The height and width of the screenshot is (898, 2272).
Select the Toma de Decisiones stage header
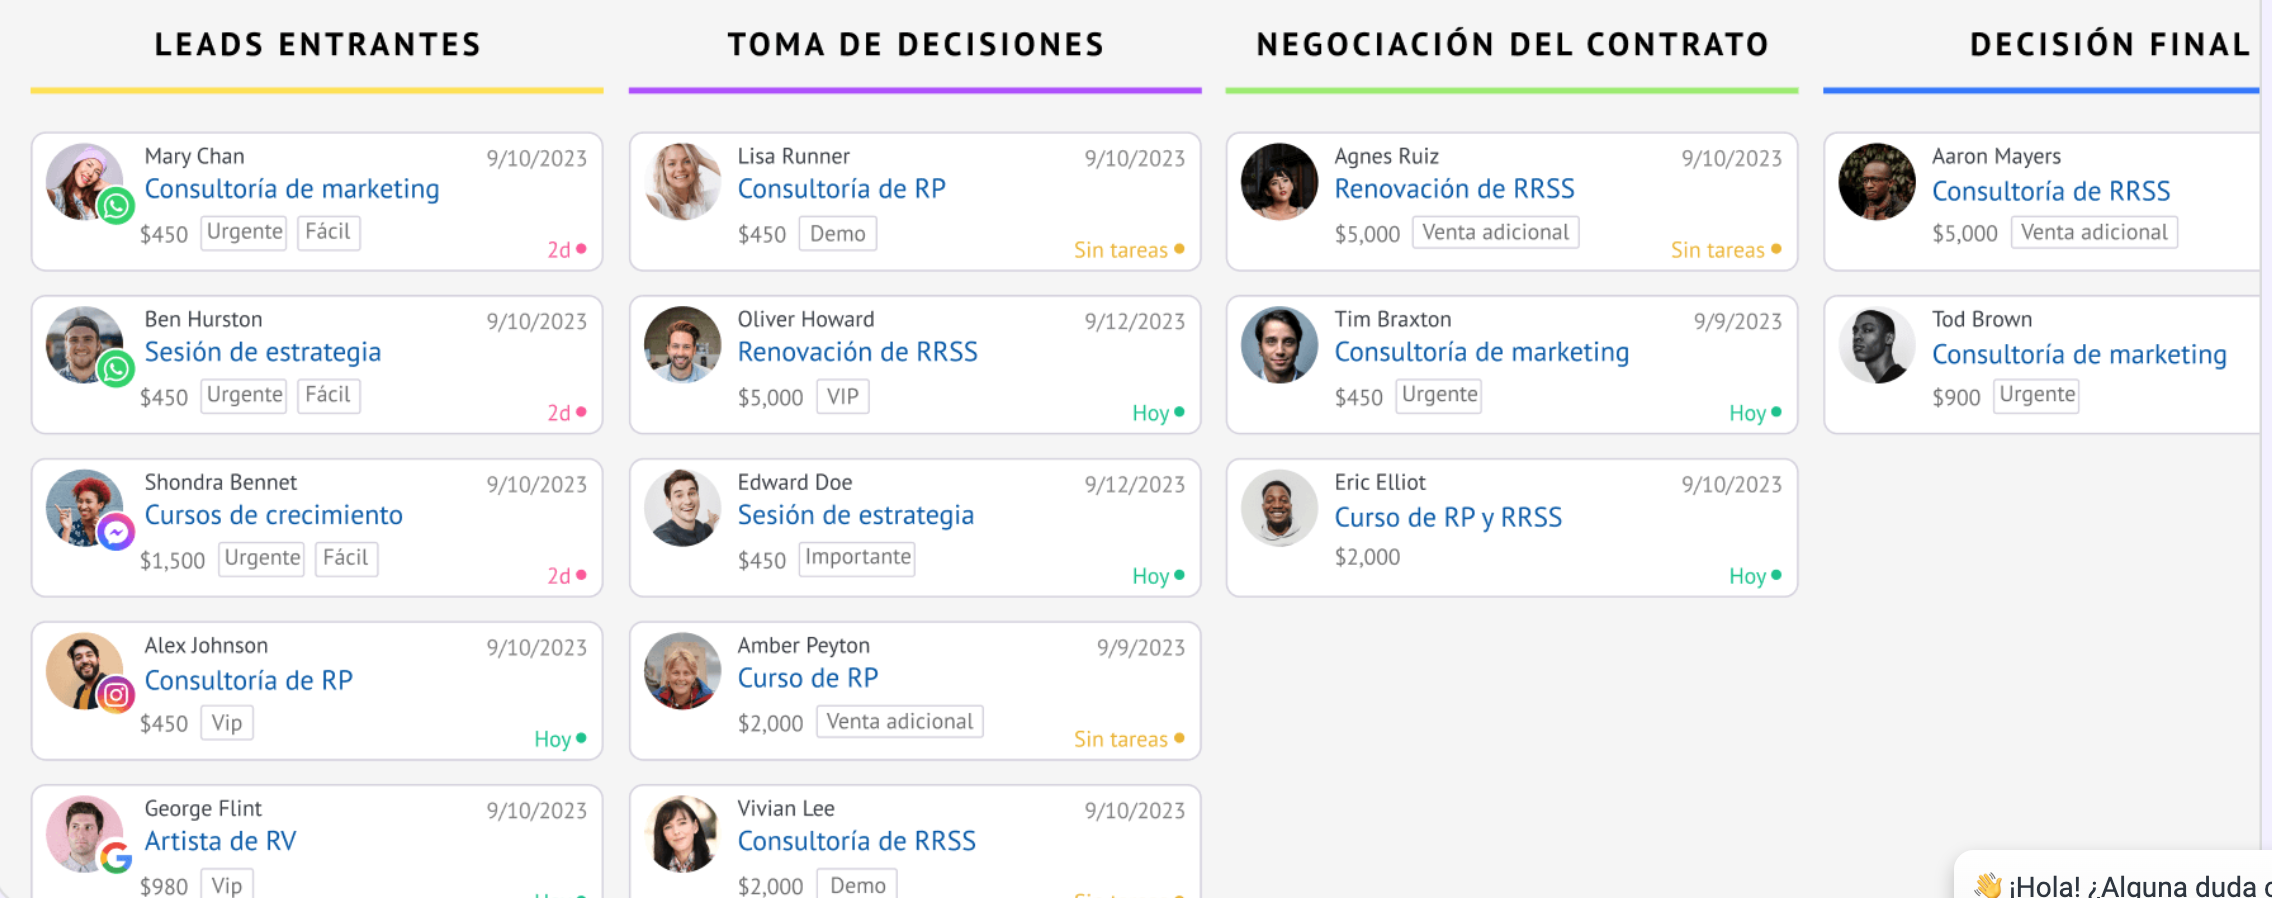[915, 45]
